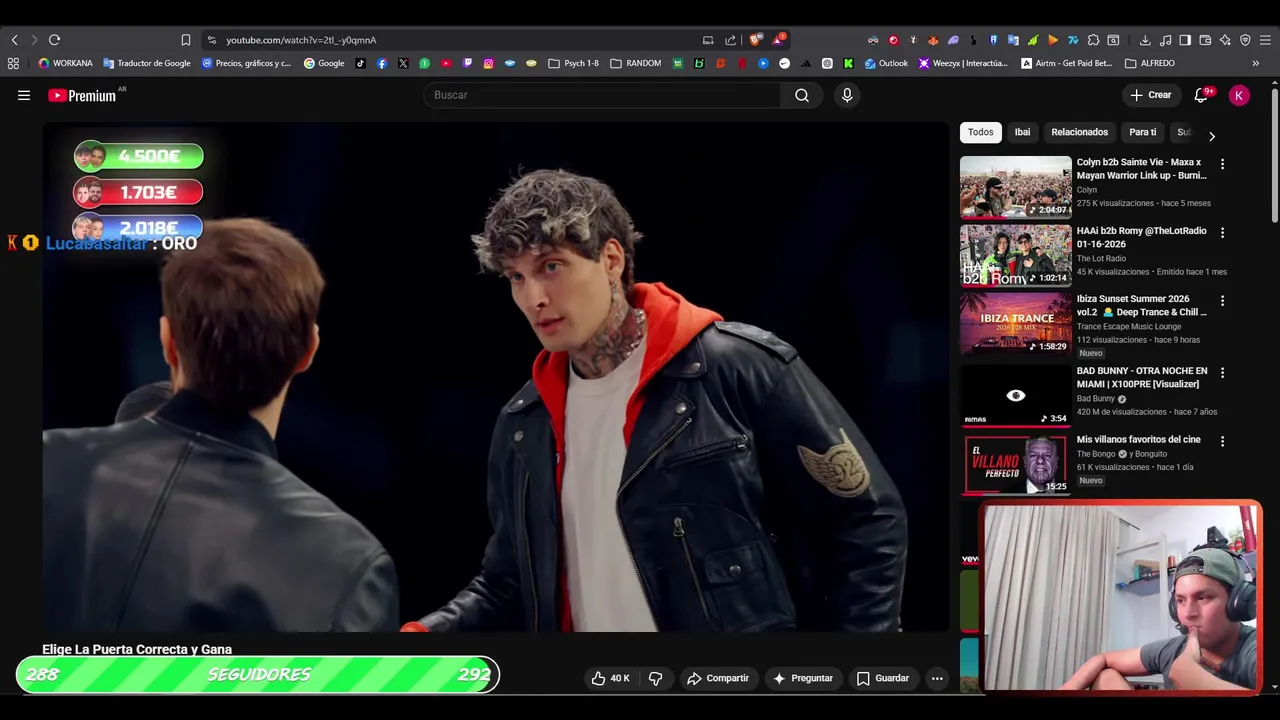
Task: Open Traductor de Google bookmark
Action: (147, 63)
